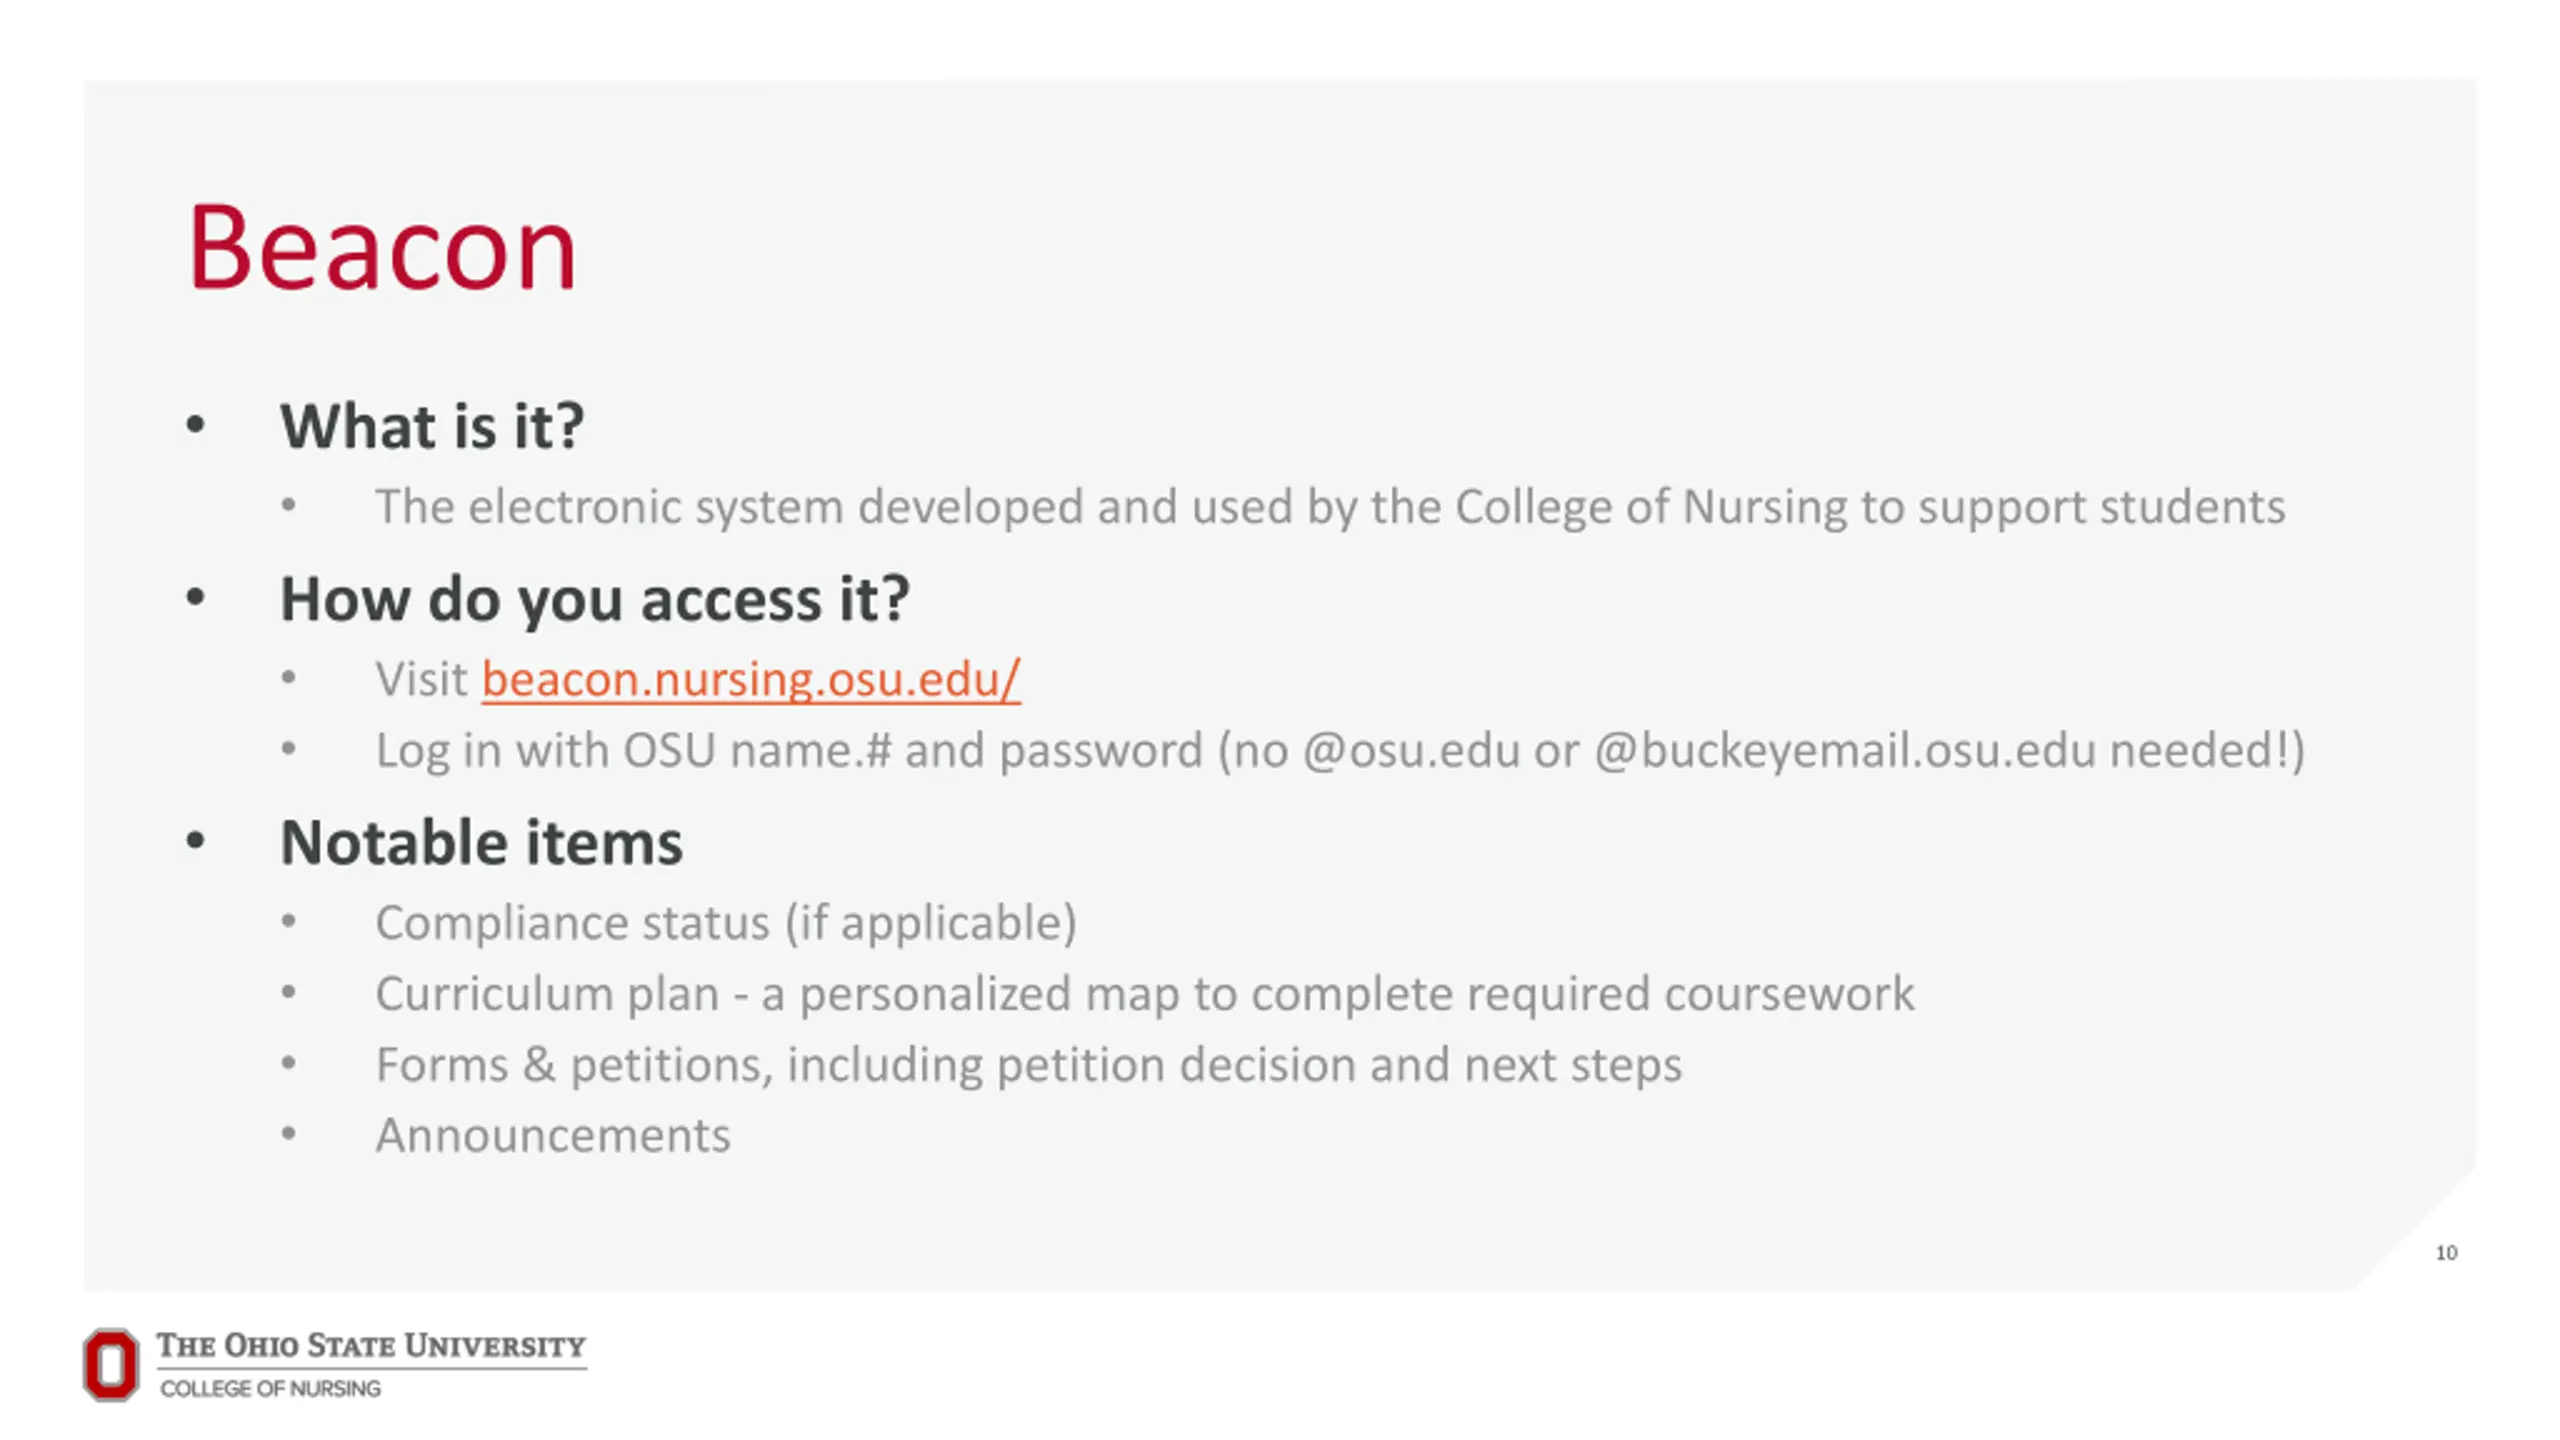Click the Ohio State block O logo
The width and height of the screenshot is (2560, 1440).
pyautogui.click(x=110, y=1364)
